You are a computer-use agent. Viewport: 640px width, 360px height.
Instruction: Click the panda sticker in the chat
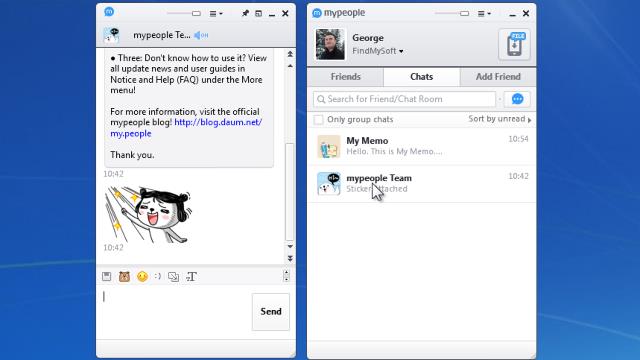tap(148, 214)
